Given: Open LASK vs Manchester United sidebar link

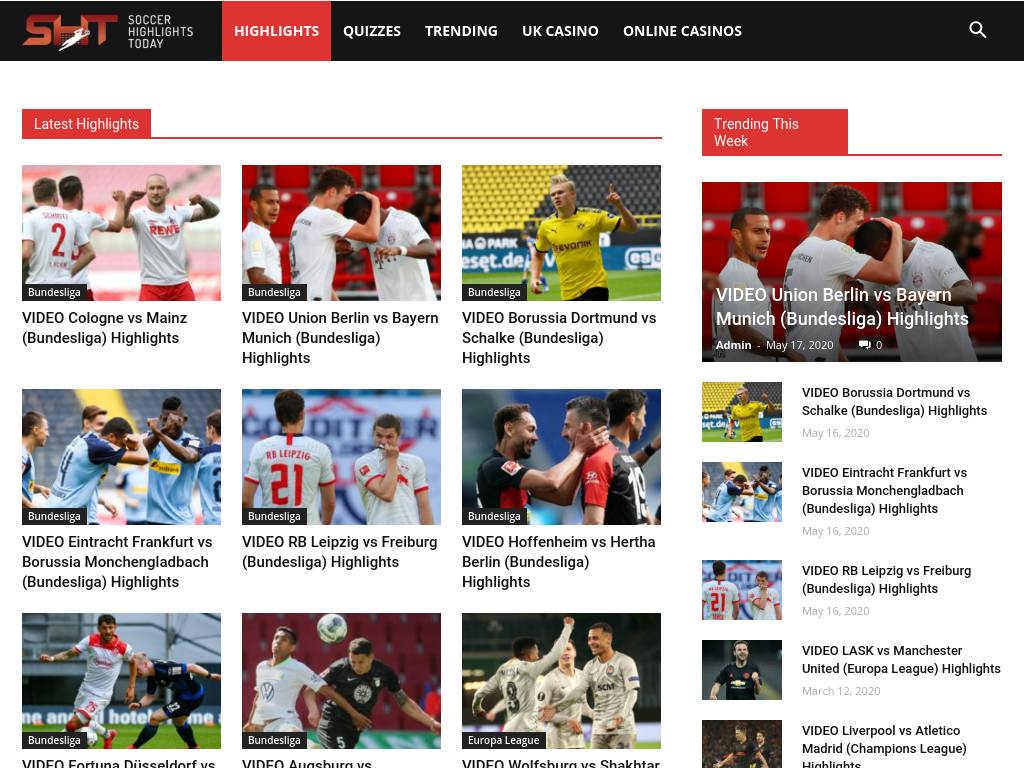Looking at the screenshot, I should (900, 659).
